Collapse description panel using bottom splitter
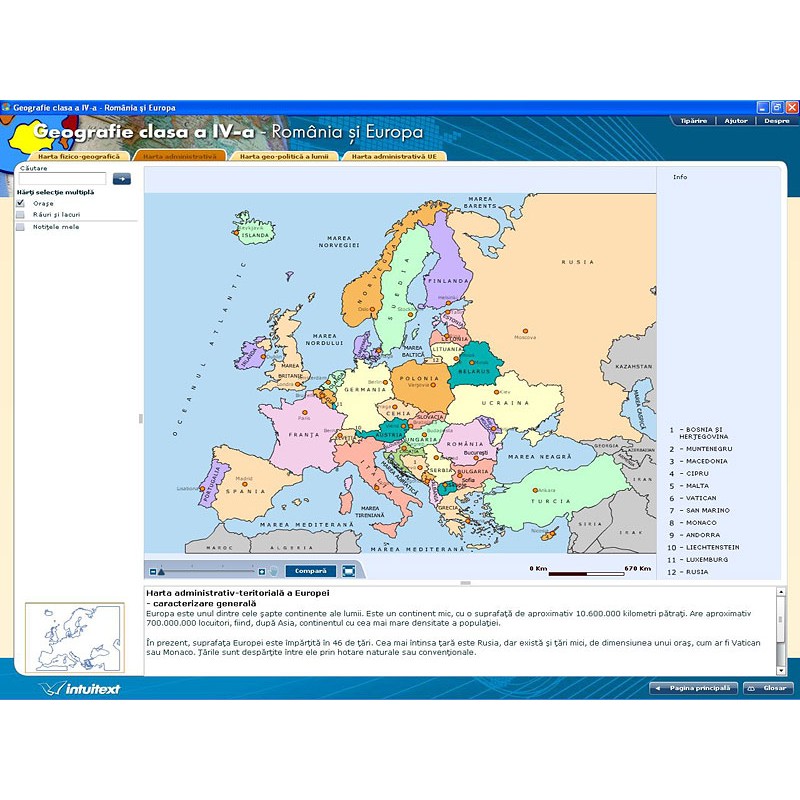This screenshot has height=800, width=800. click(465, 582)
